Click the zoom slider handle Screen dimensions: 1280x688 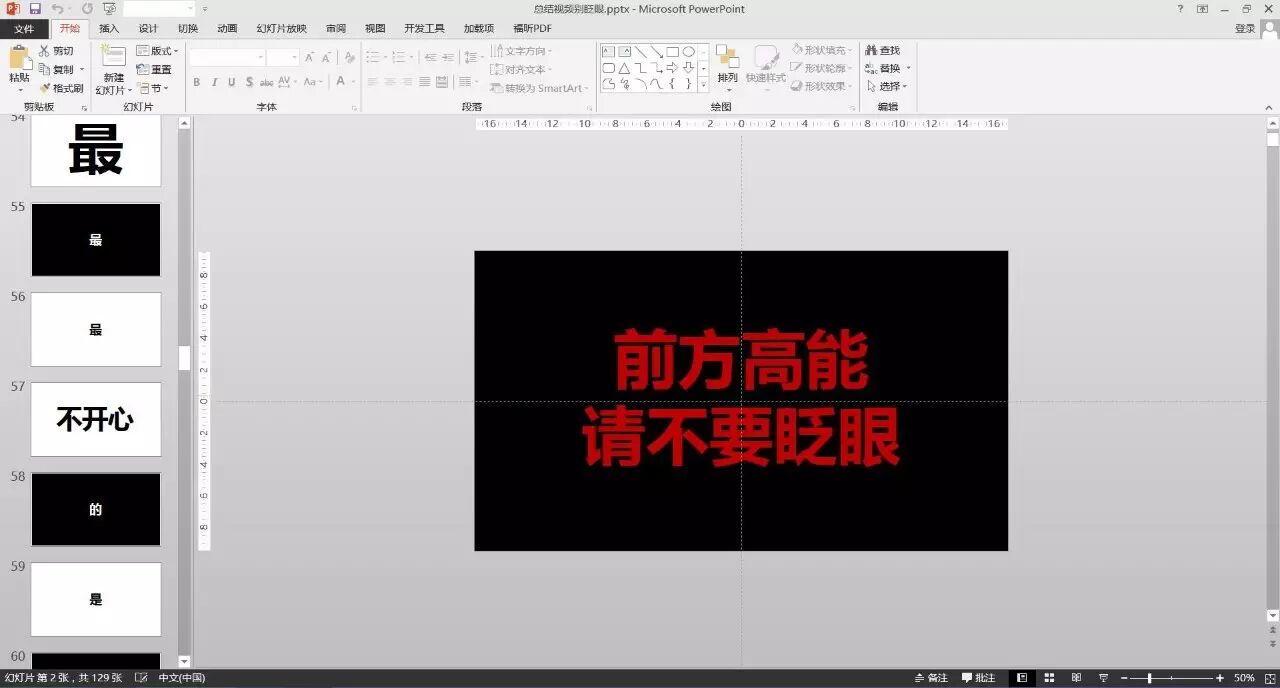(1149, 678)
